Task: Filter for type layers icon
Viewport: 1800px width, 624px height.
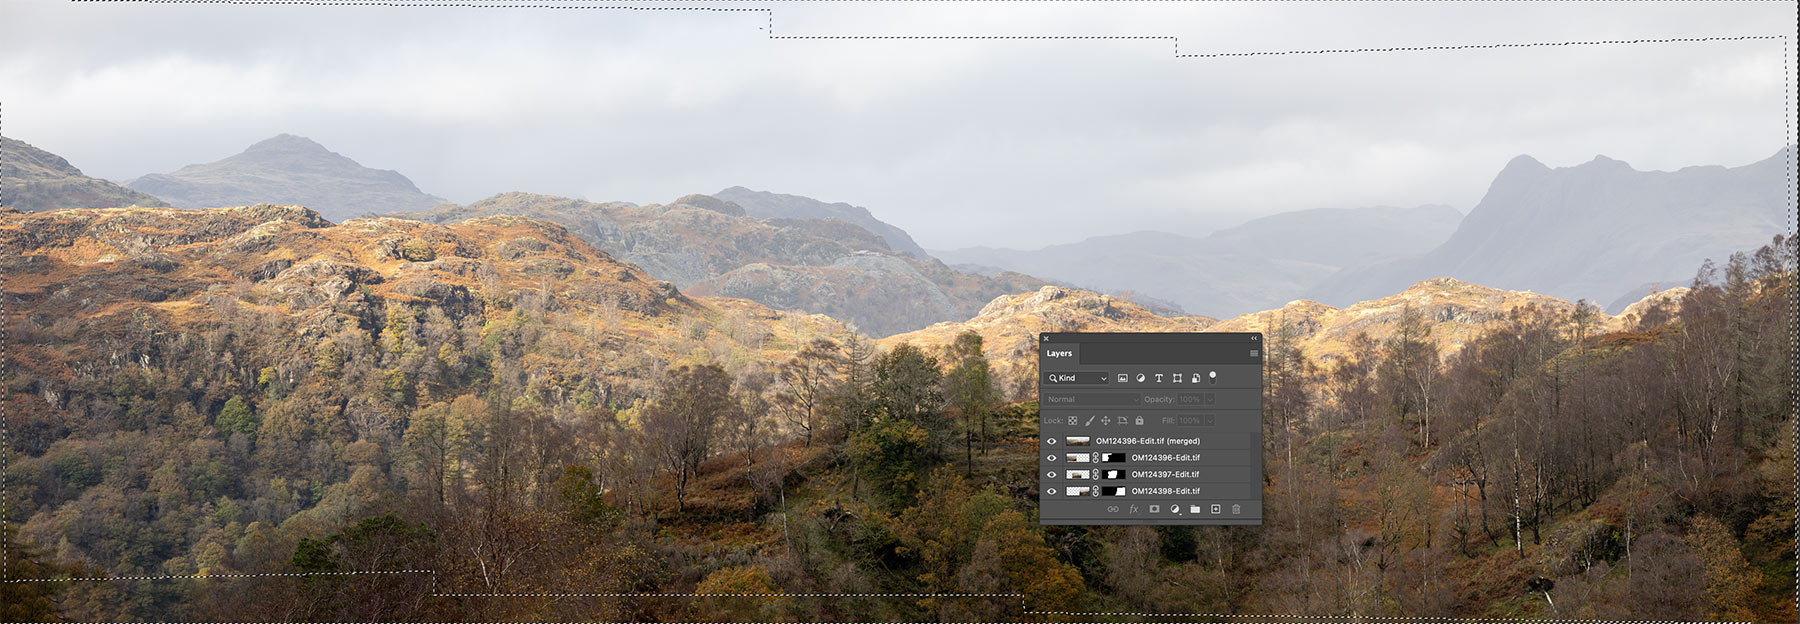Action: click(1158, 378)
